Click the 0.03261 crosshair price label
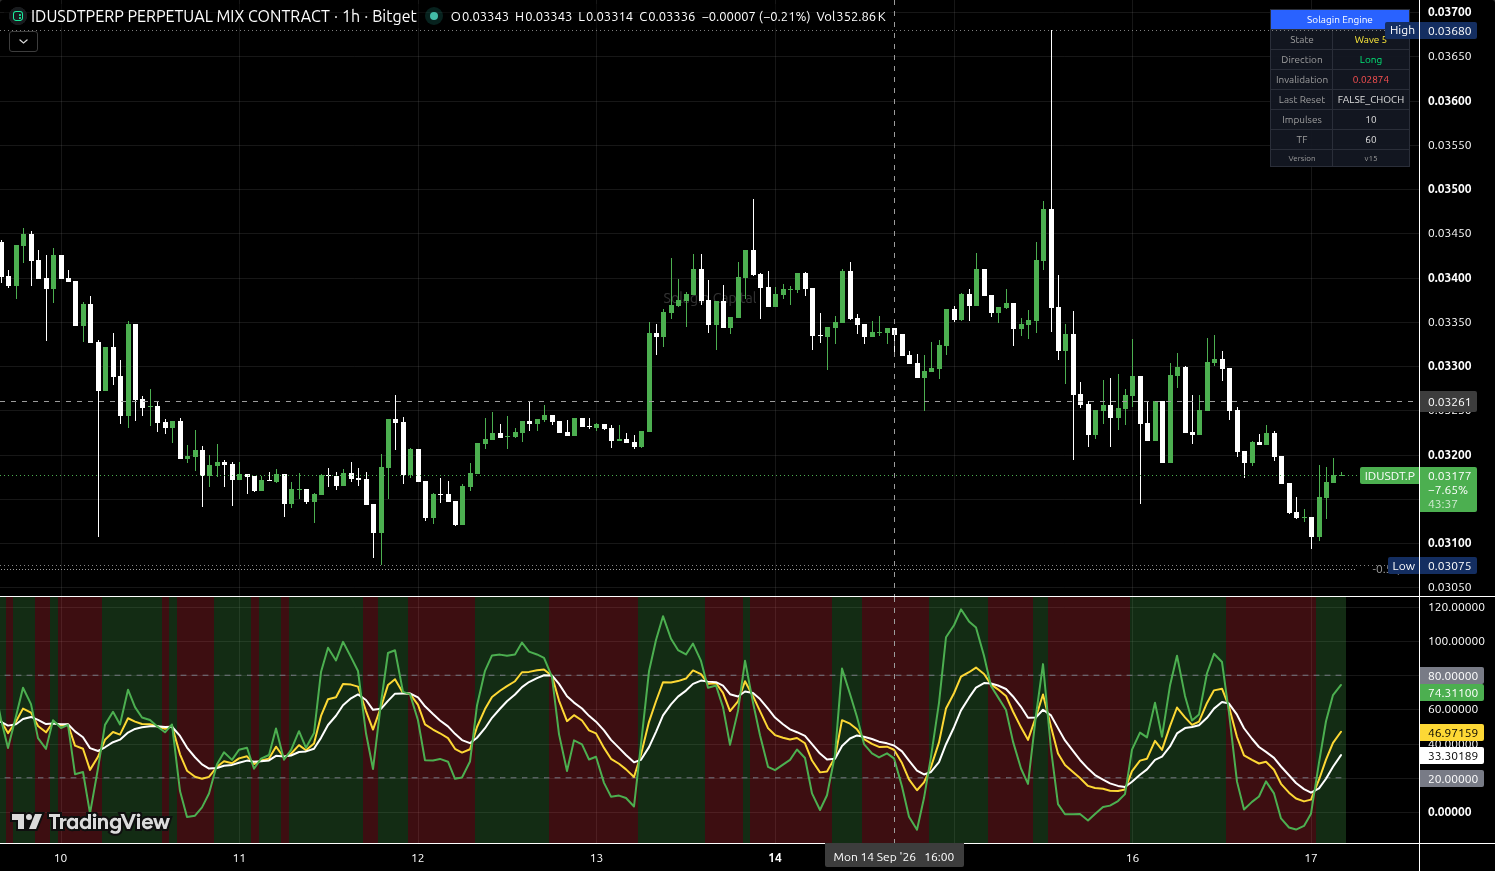1495x871 pixels. pos(1449,402)
